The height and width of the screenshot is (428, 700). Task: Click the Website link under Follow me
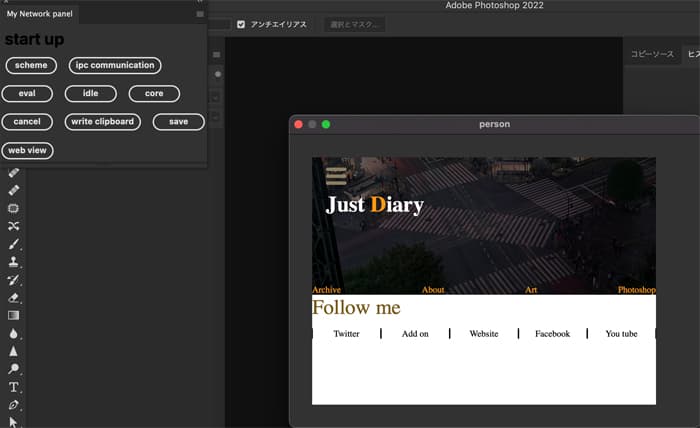(x=484, y=334)
